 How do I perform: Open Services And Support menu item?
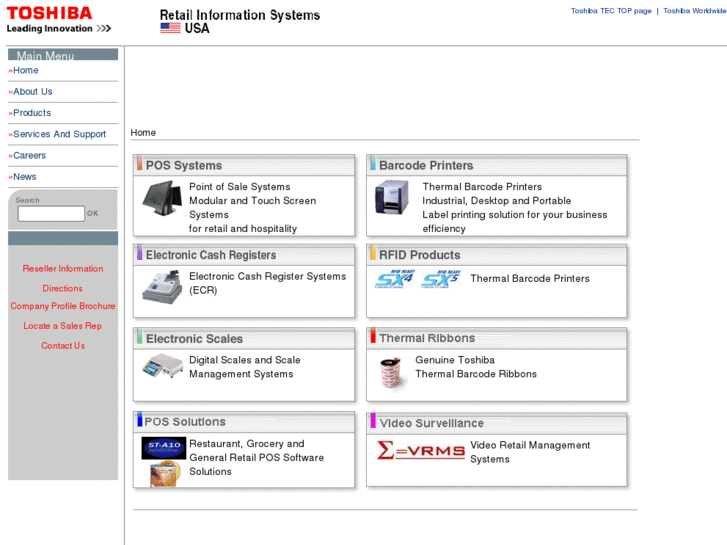point(59,134)
